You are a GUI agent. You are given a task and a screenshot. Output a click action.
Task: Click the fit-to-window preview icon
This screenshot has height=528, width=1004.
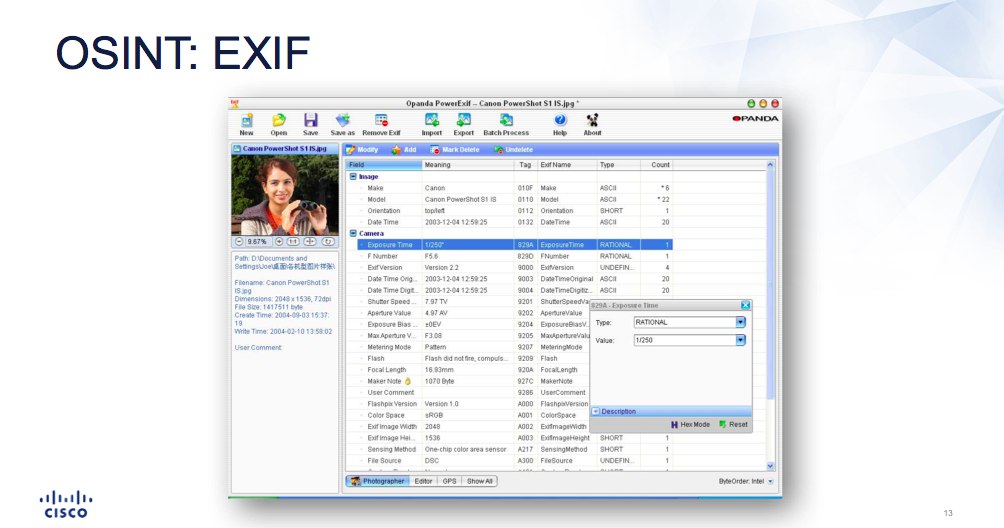pos(310,242)
